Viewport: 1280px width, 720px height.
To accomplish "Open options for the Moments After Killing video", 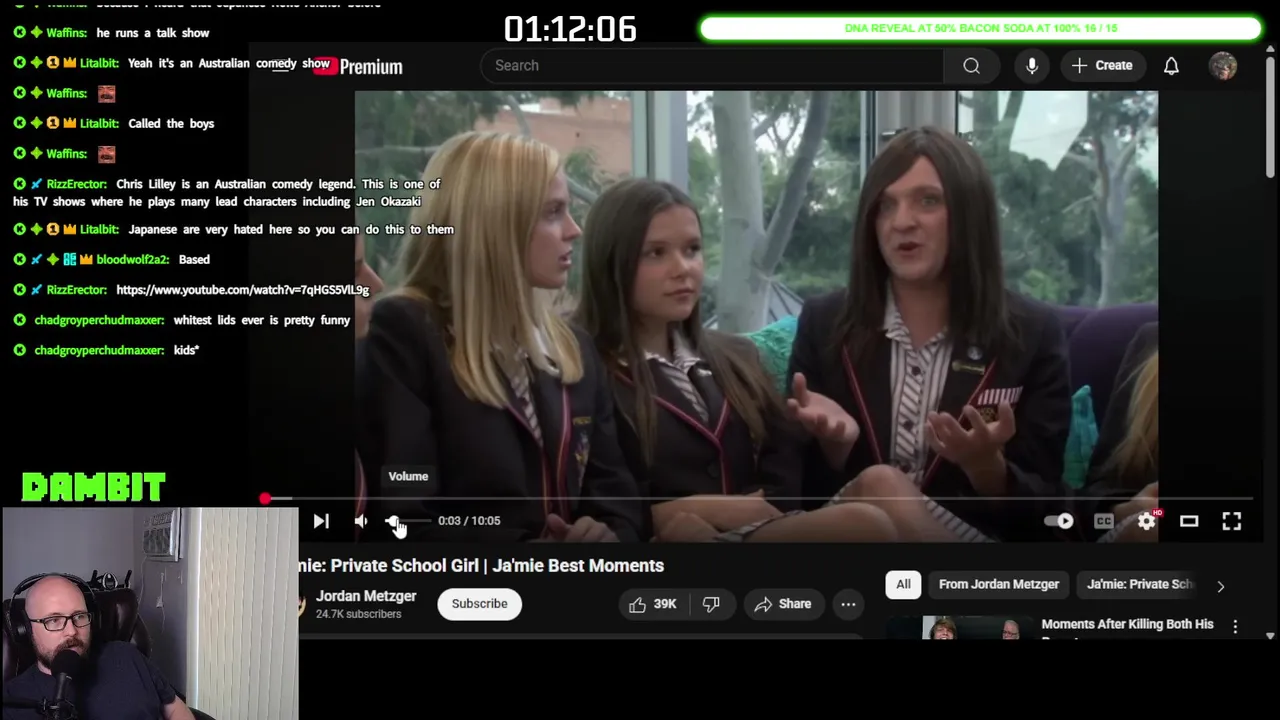I will 1235,626.
